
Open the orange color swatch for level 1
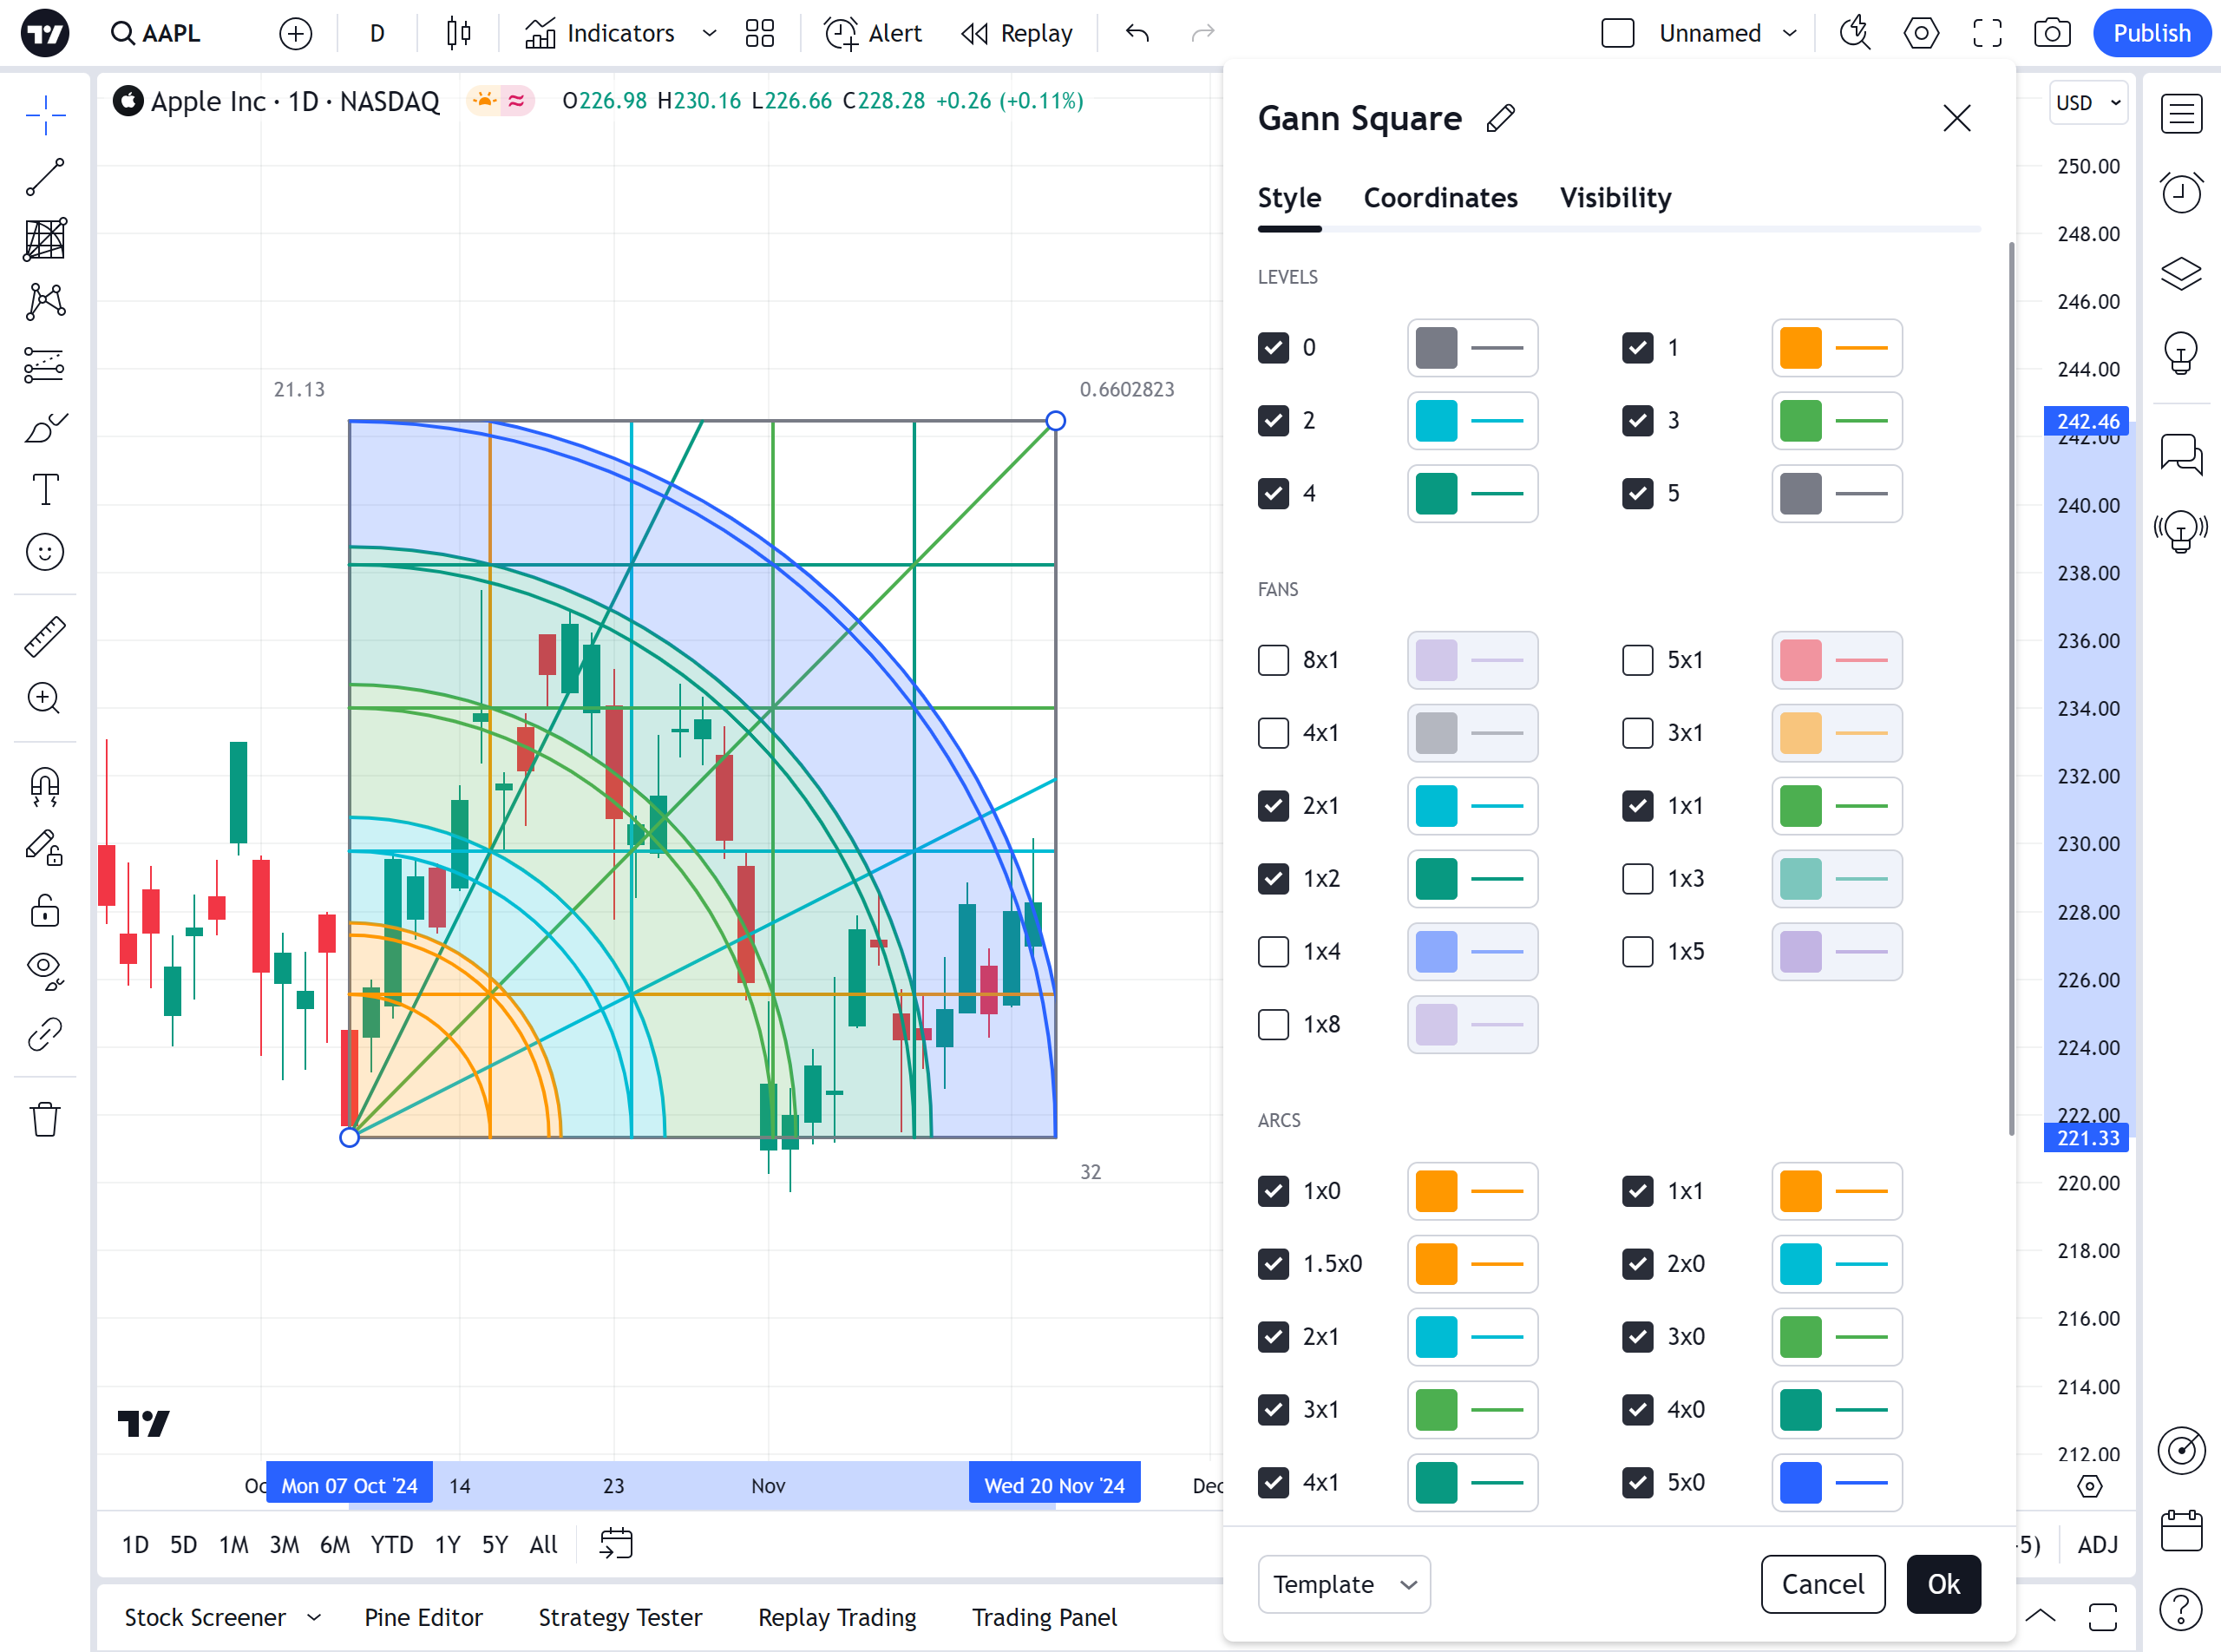pyautogui.click(x=1800, y=348)
